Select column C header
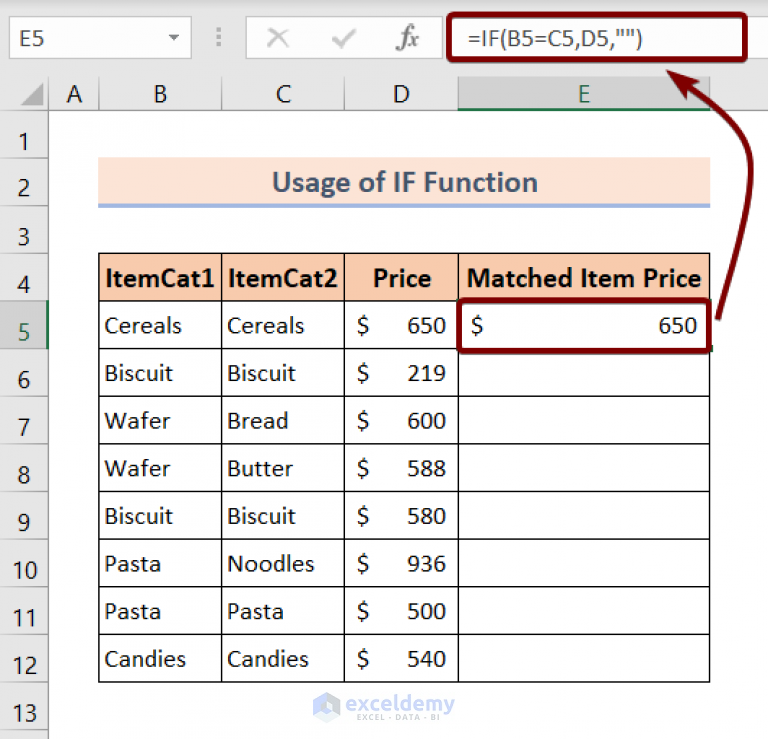 283,94
